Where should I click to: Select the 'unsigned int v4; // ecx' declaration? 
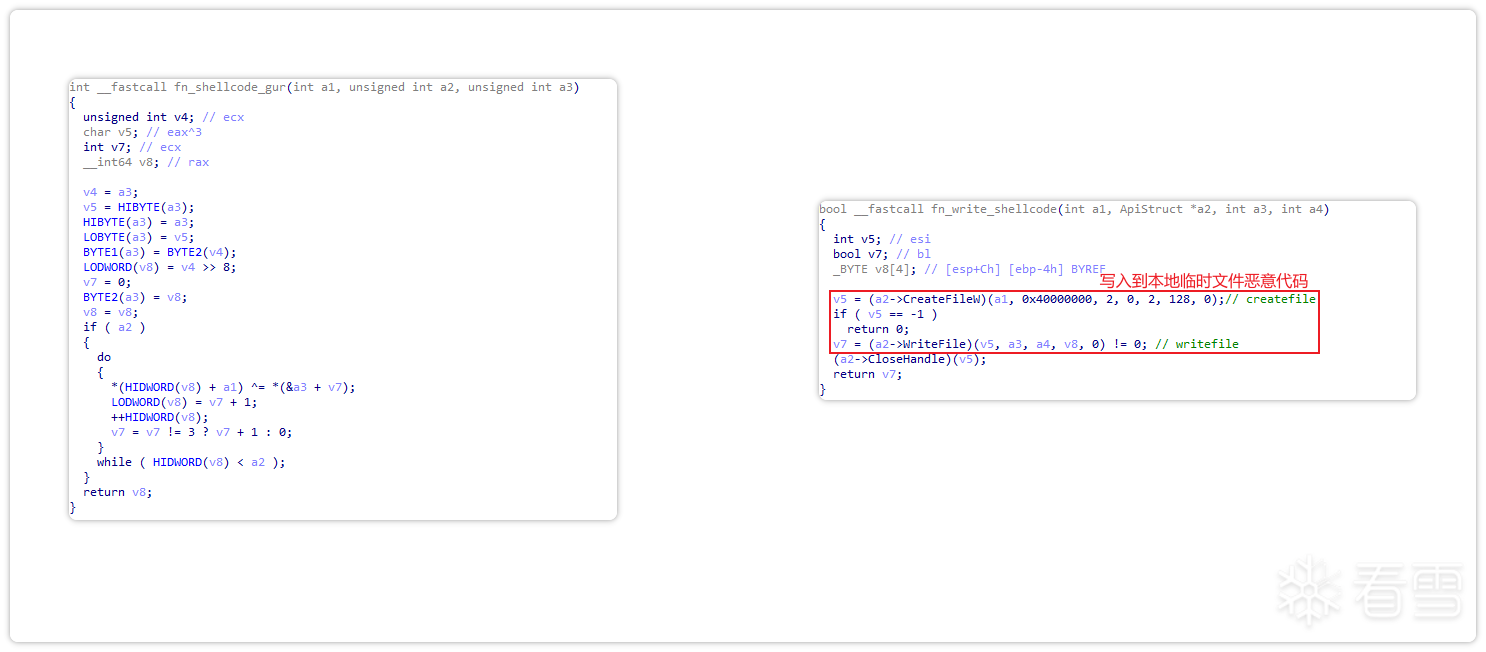pyautogui.click(x=163, y=117)
